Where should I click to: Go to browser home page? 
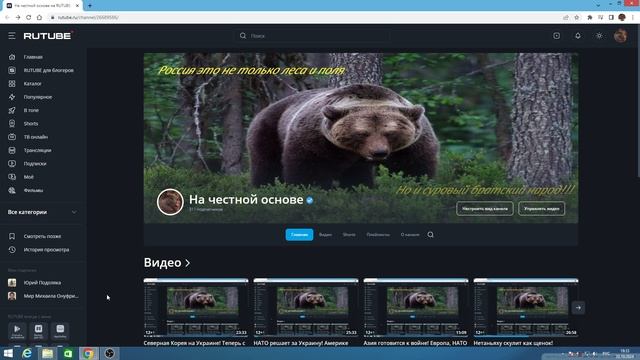point(39,18)
